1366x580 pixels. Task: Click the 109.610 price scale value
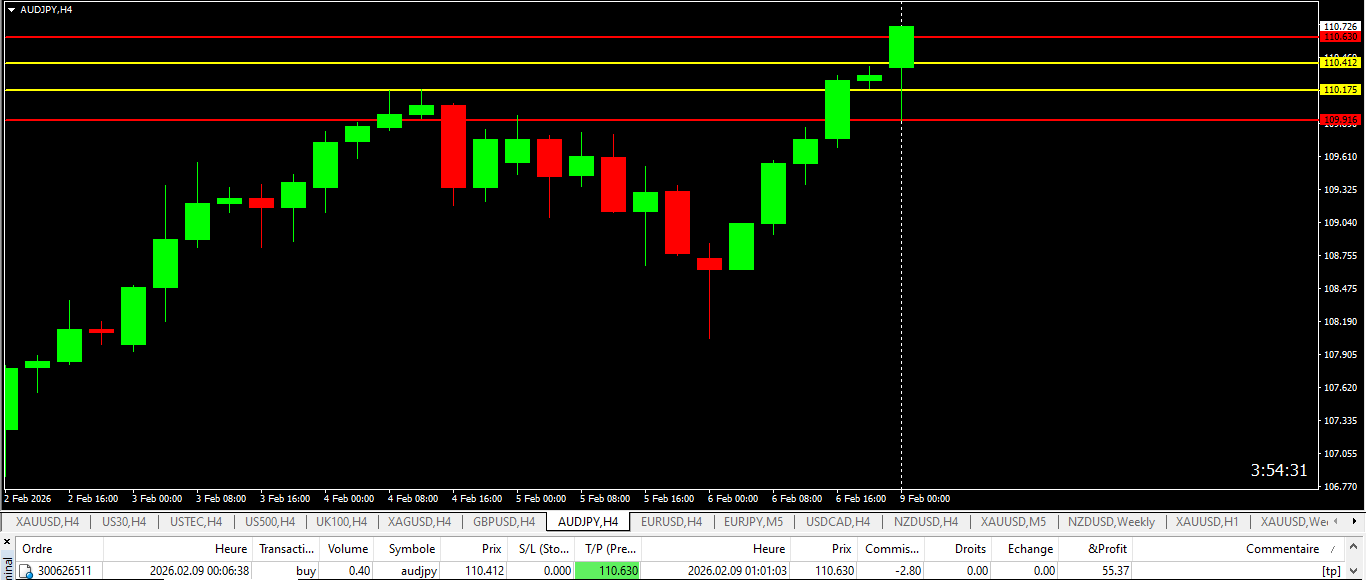[1340, 157]
